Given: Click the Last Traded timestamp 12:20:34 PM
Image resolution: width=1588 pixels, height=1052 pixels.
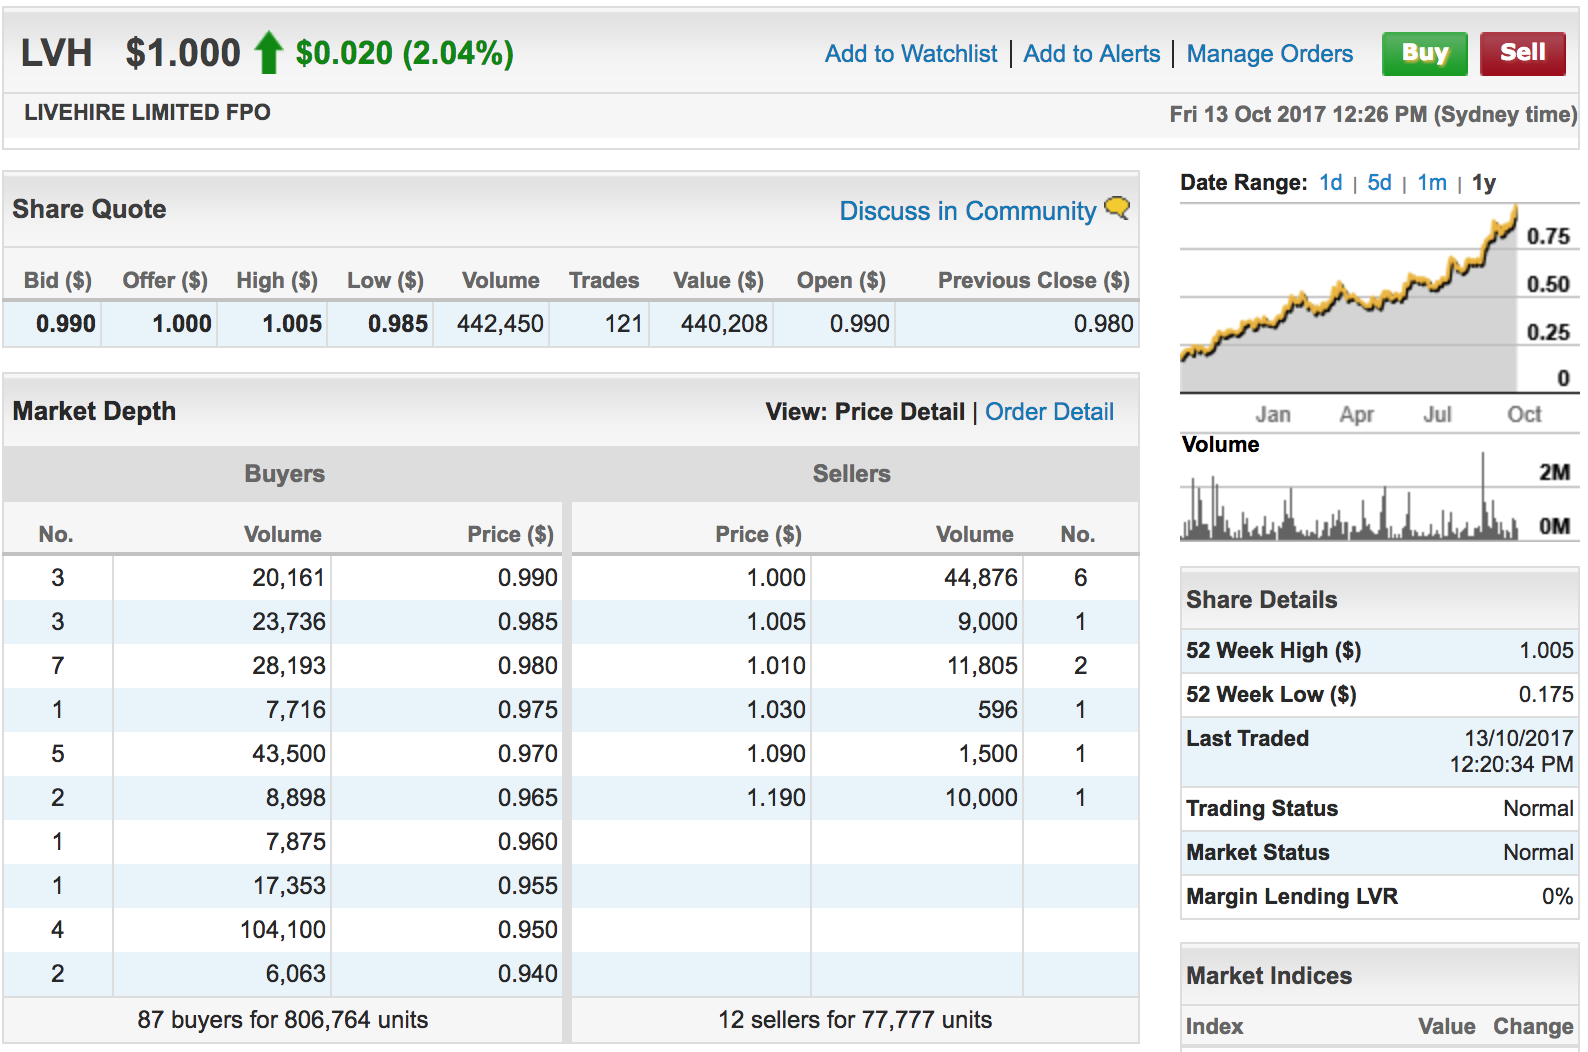Looking at the screenshot, I should point(1512,765).
